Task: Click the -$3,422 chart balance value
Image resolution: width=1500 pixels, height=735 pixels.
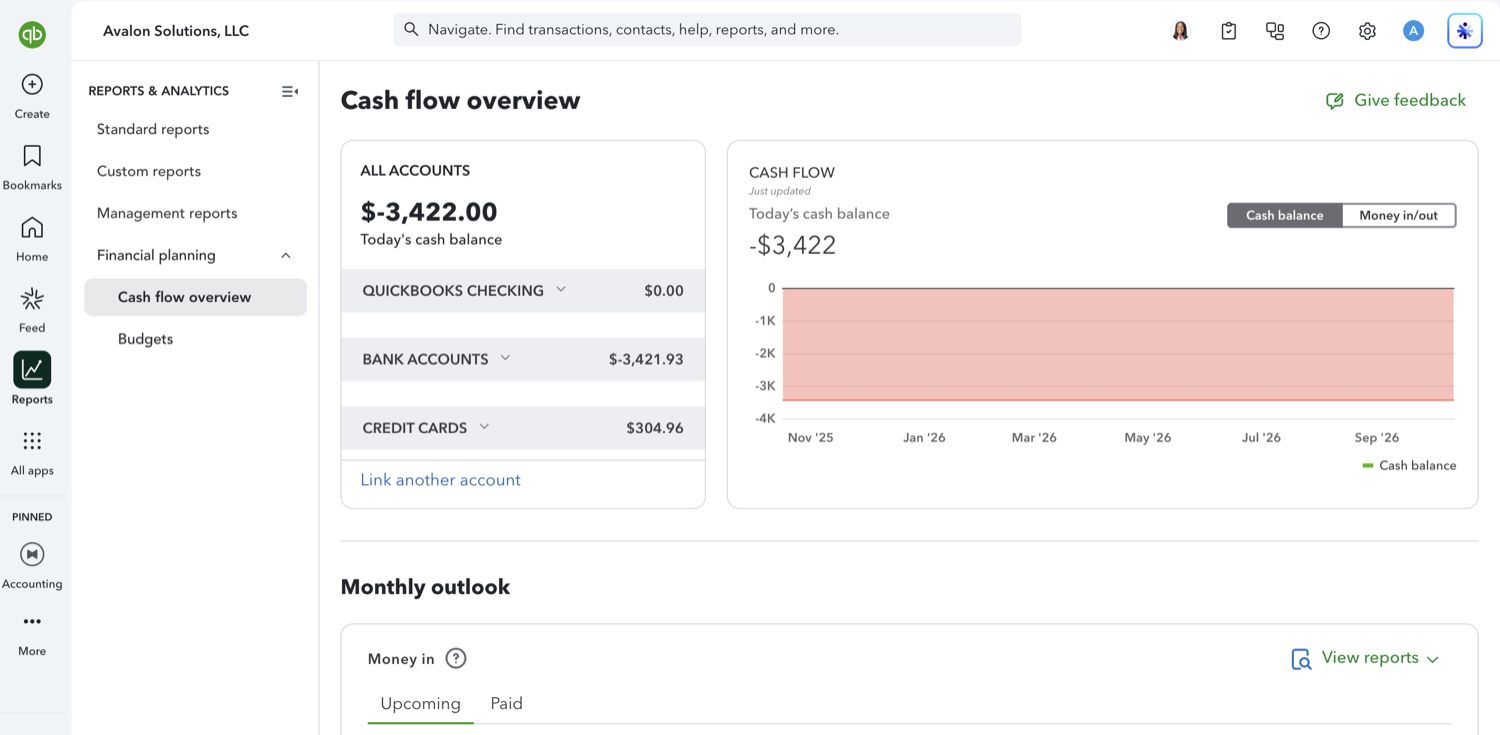Action: (792, 245)
